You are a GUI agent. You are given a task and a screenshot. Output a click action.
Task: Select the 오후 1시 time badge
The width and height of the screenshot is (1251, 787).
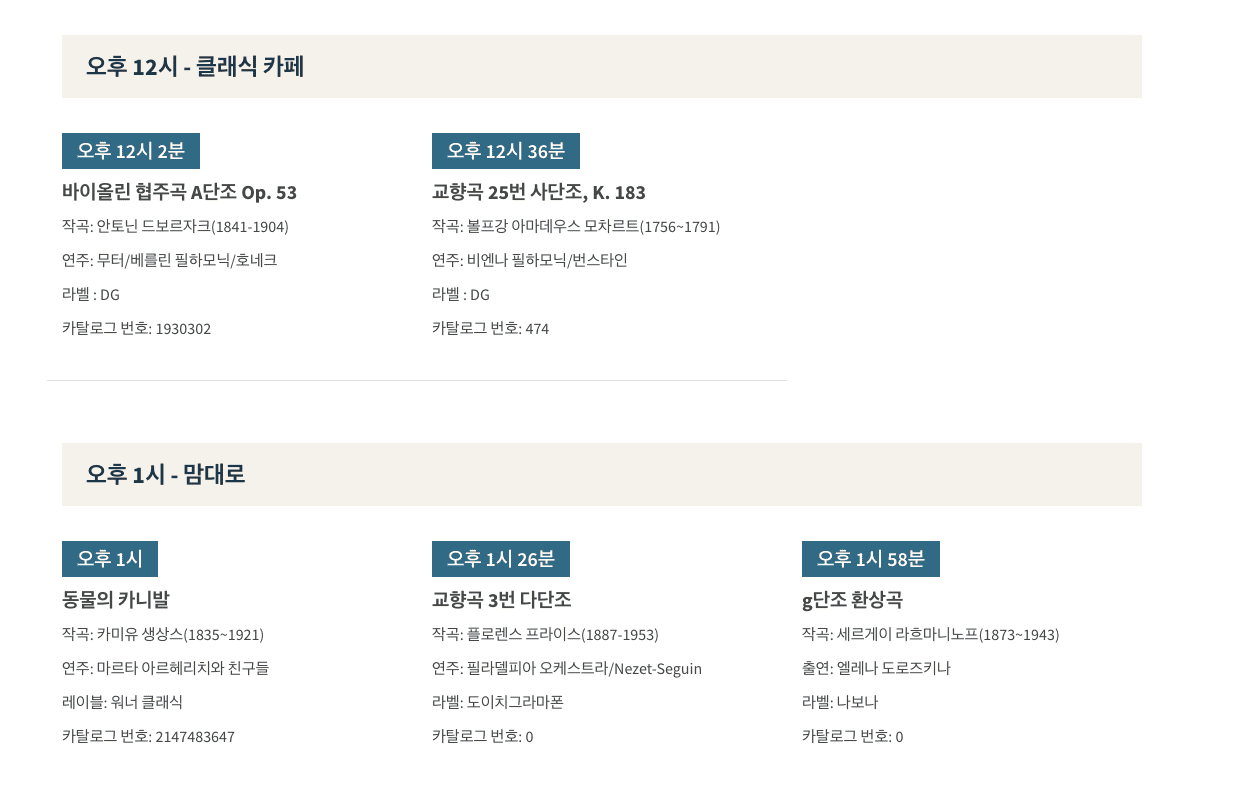tap(110, 559)
